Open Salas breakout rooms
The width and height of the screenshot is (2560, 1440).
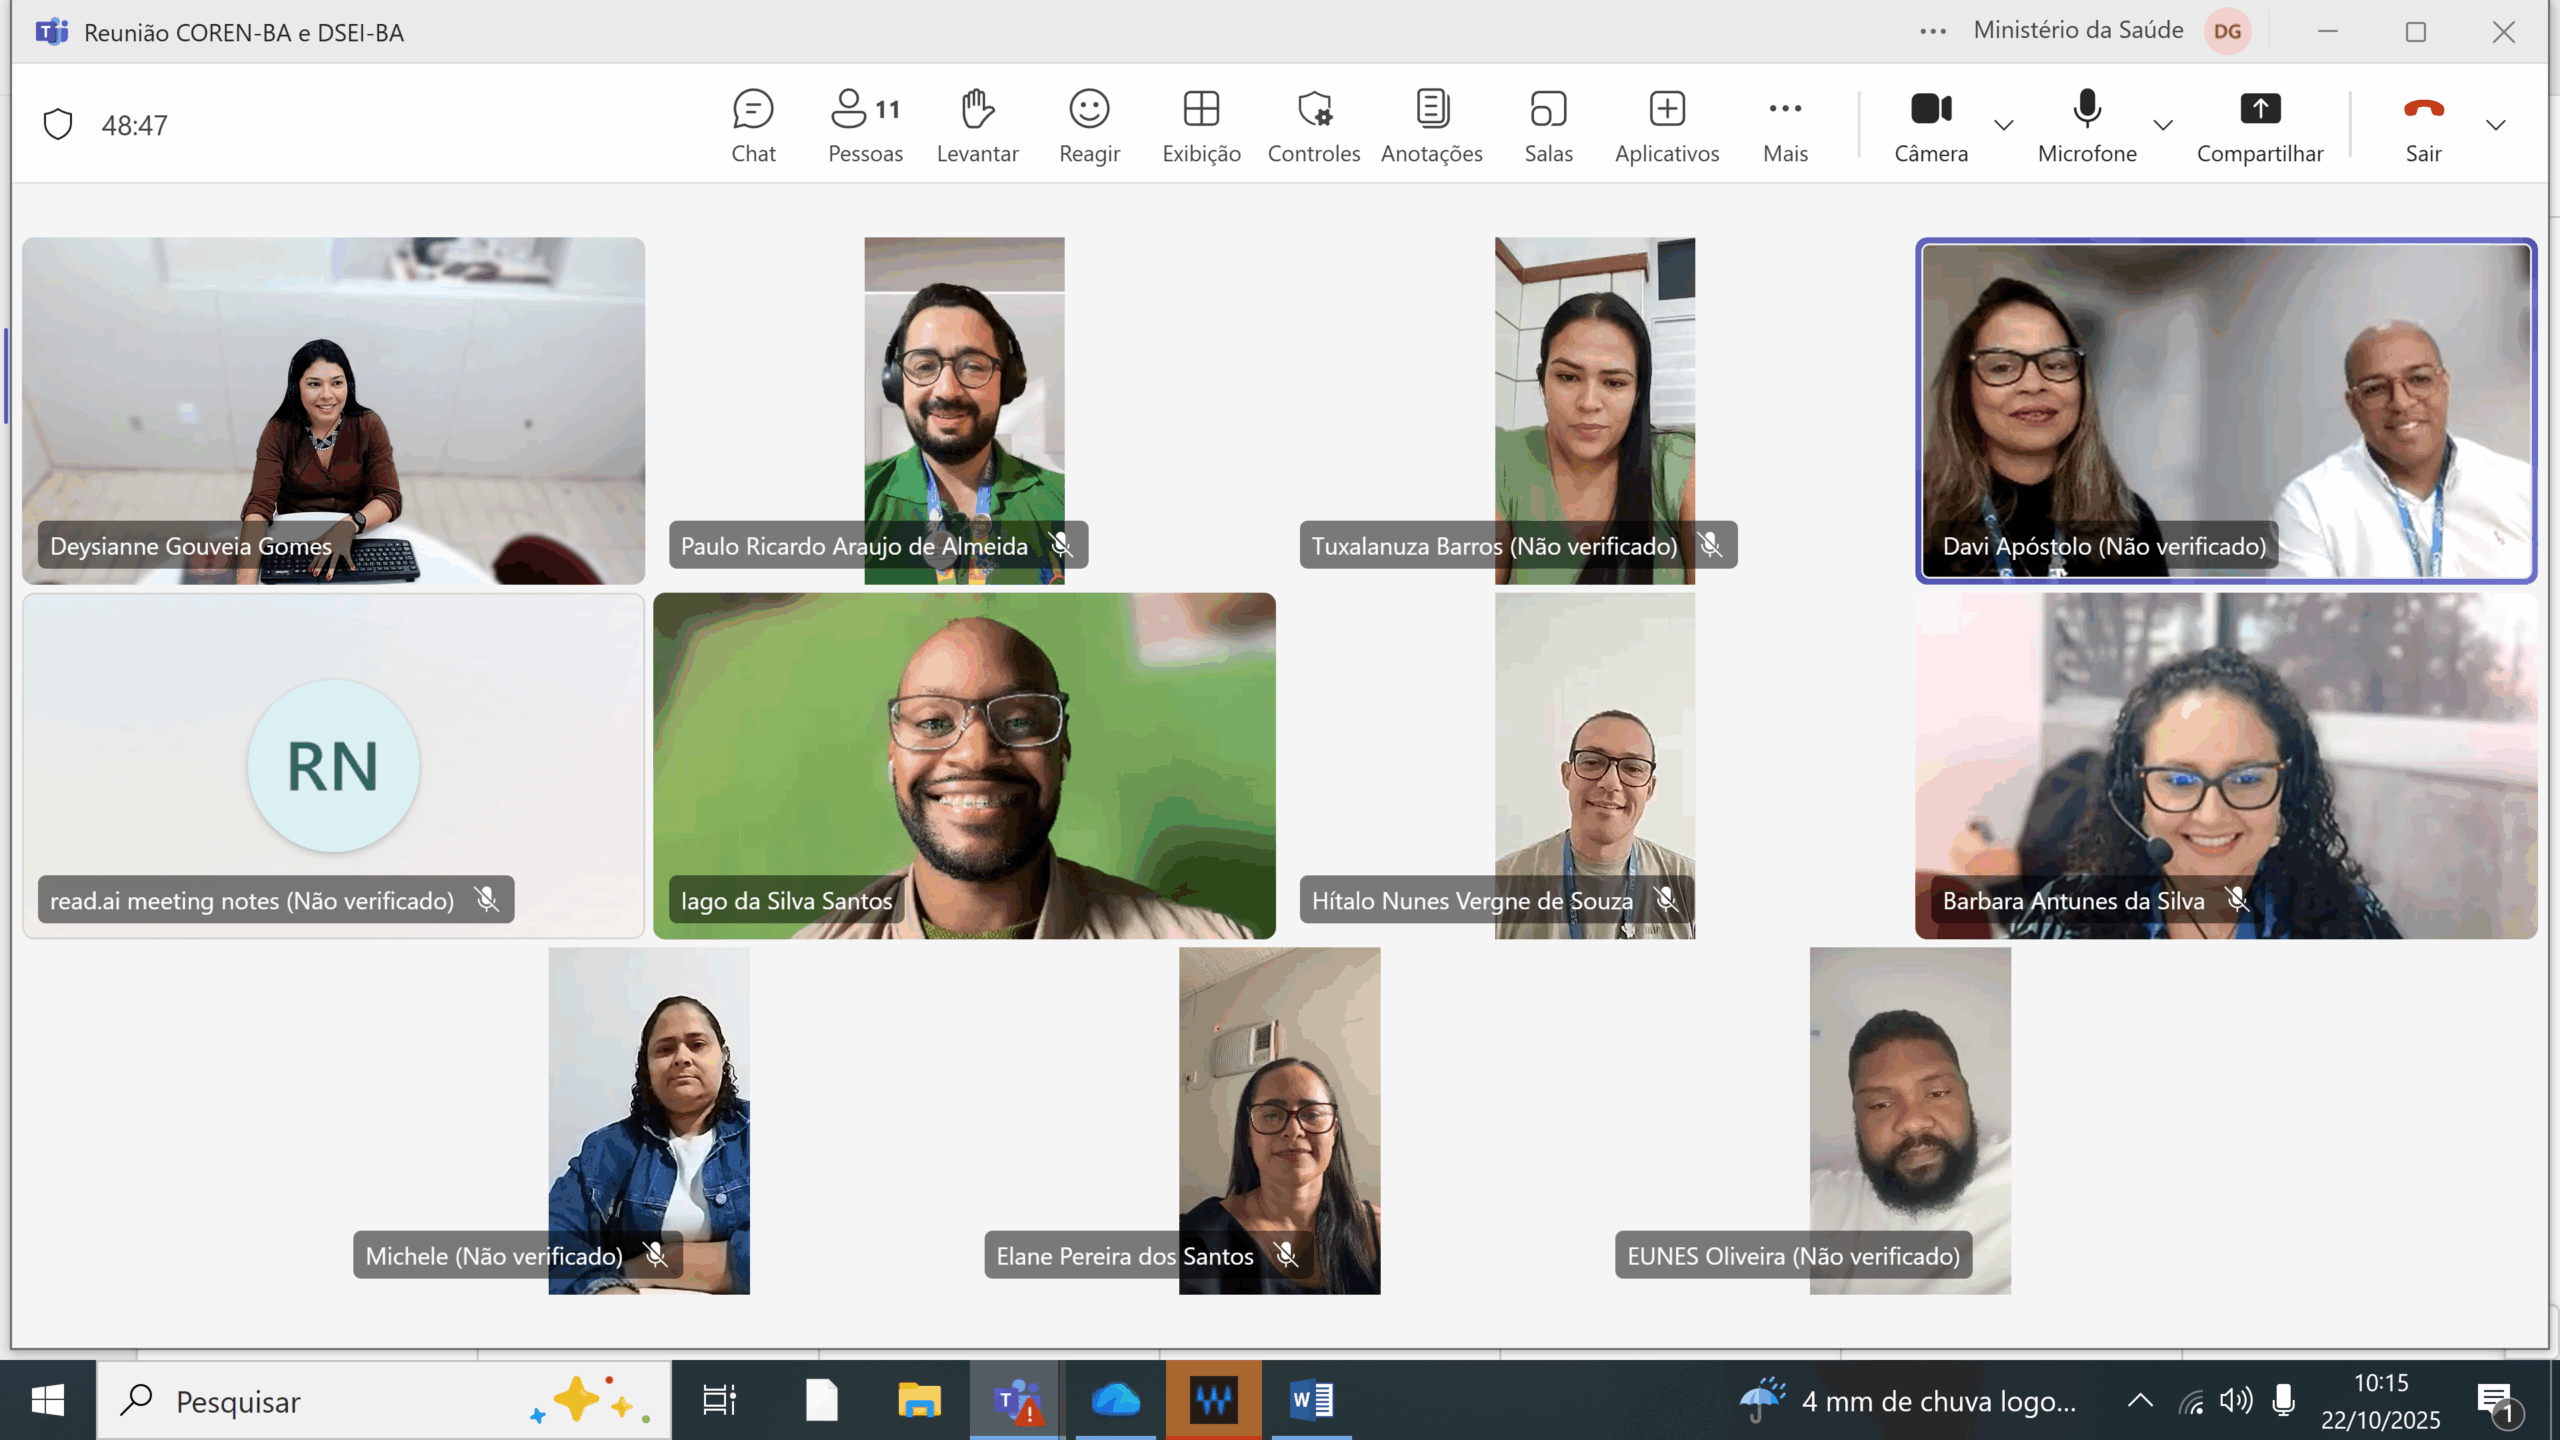coord(1548,125)
